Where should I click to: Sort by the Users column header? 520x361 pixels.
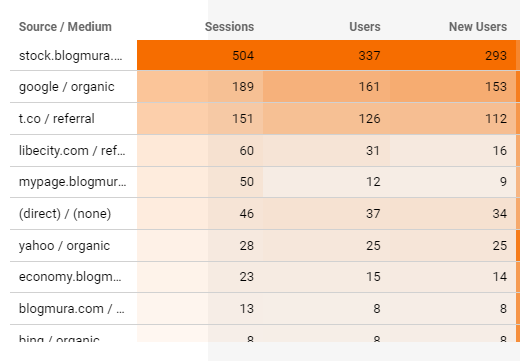coord(365,27)
